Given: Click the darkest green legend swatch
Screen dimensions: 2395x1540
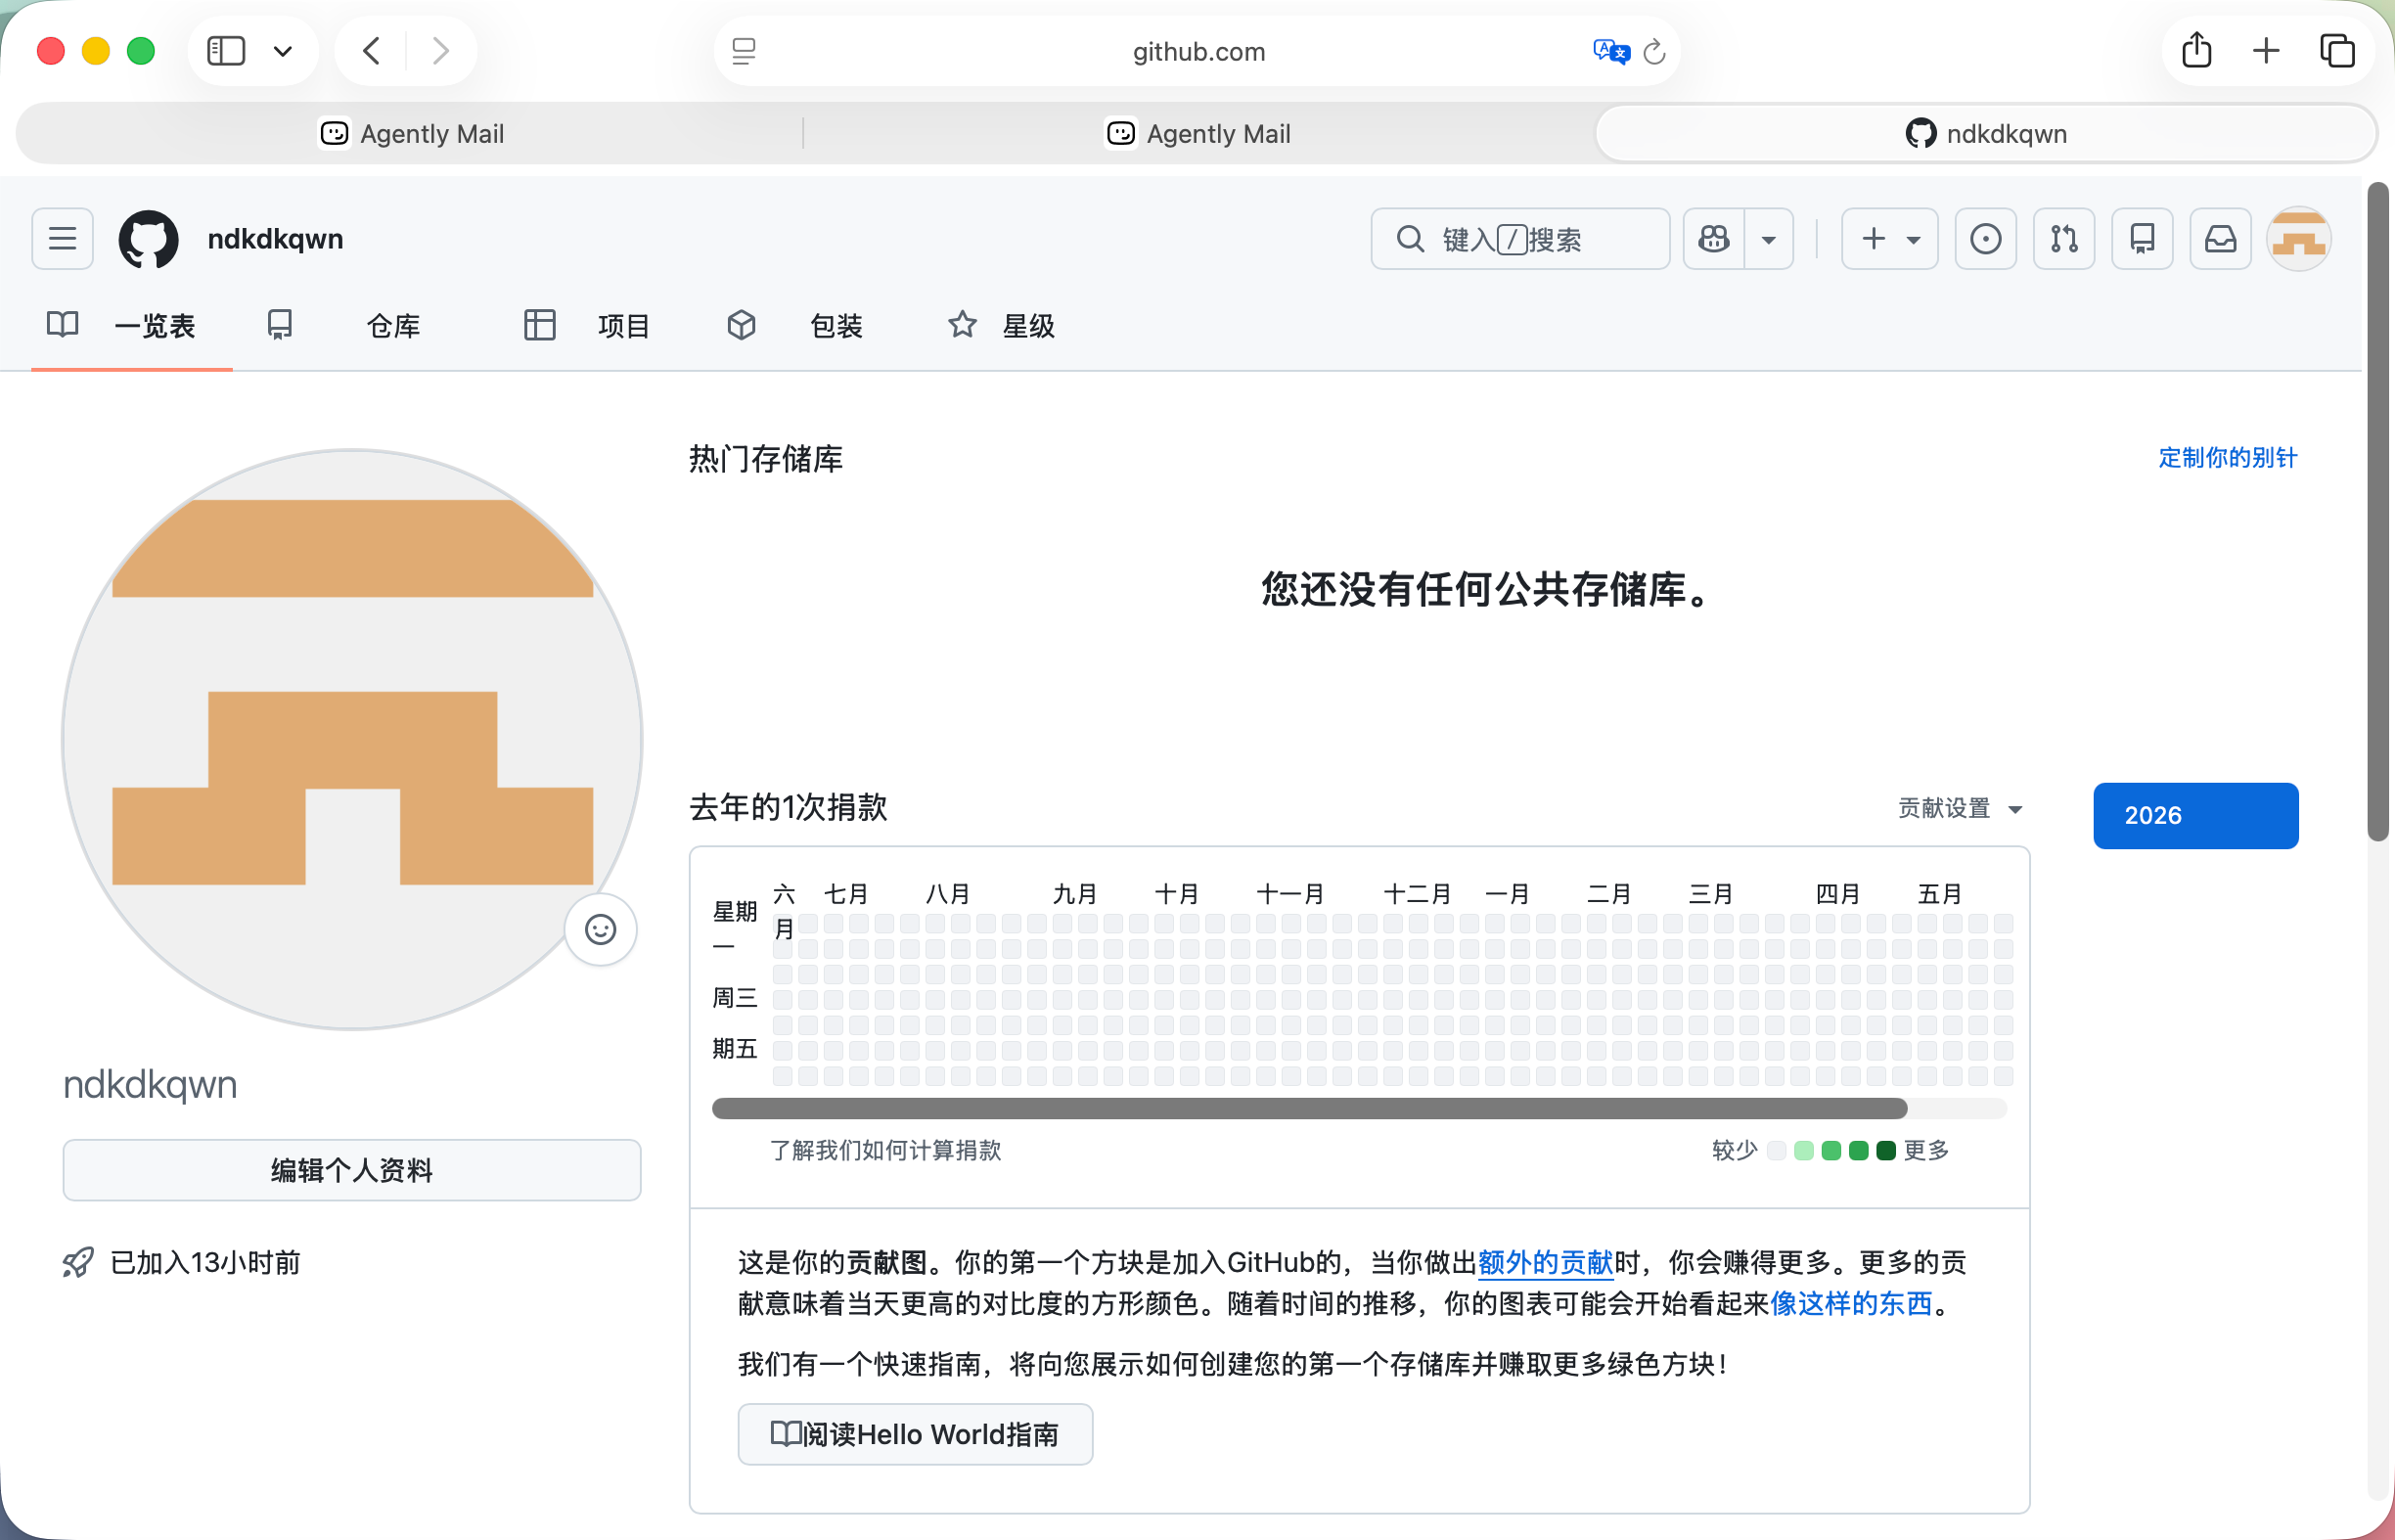Looking at the screenshot, I should [1886, 1150].
